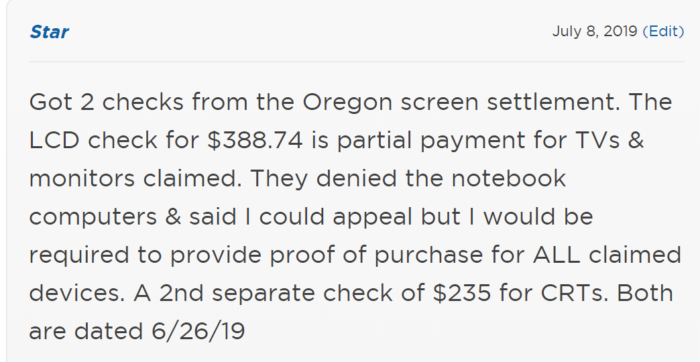
Task: Click the words Got 2 checks
Action: (x=106, y=102)
